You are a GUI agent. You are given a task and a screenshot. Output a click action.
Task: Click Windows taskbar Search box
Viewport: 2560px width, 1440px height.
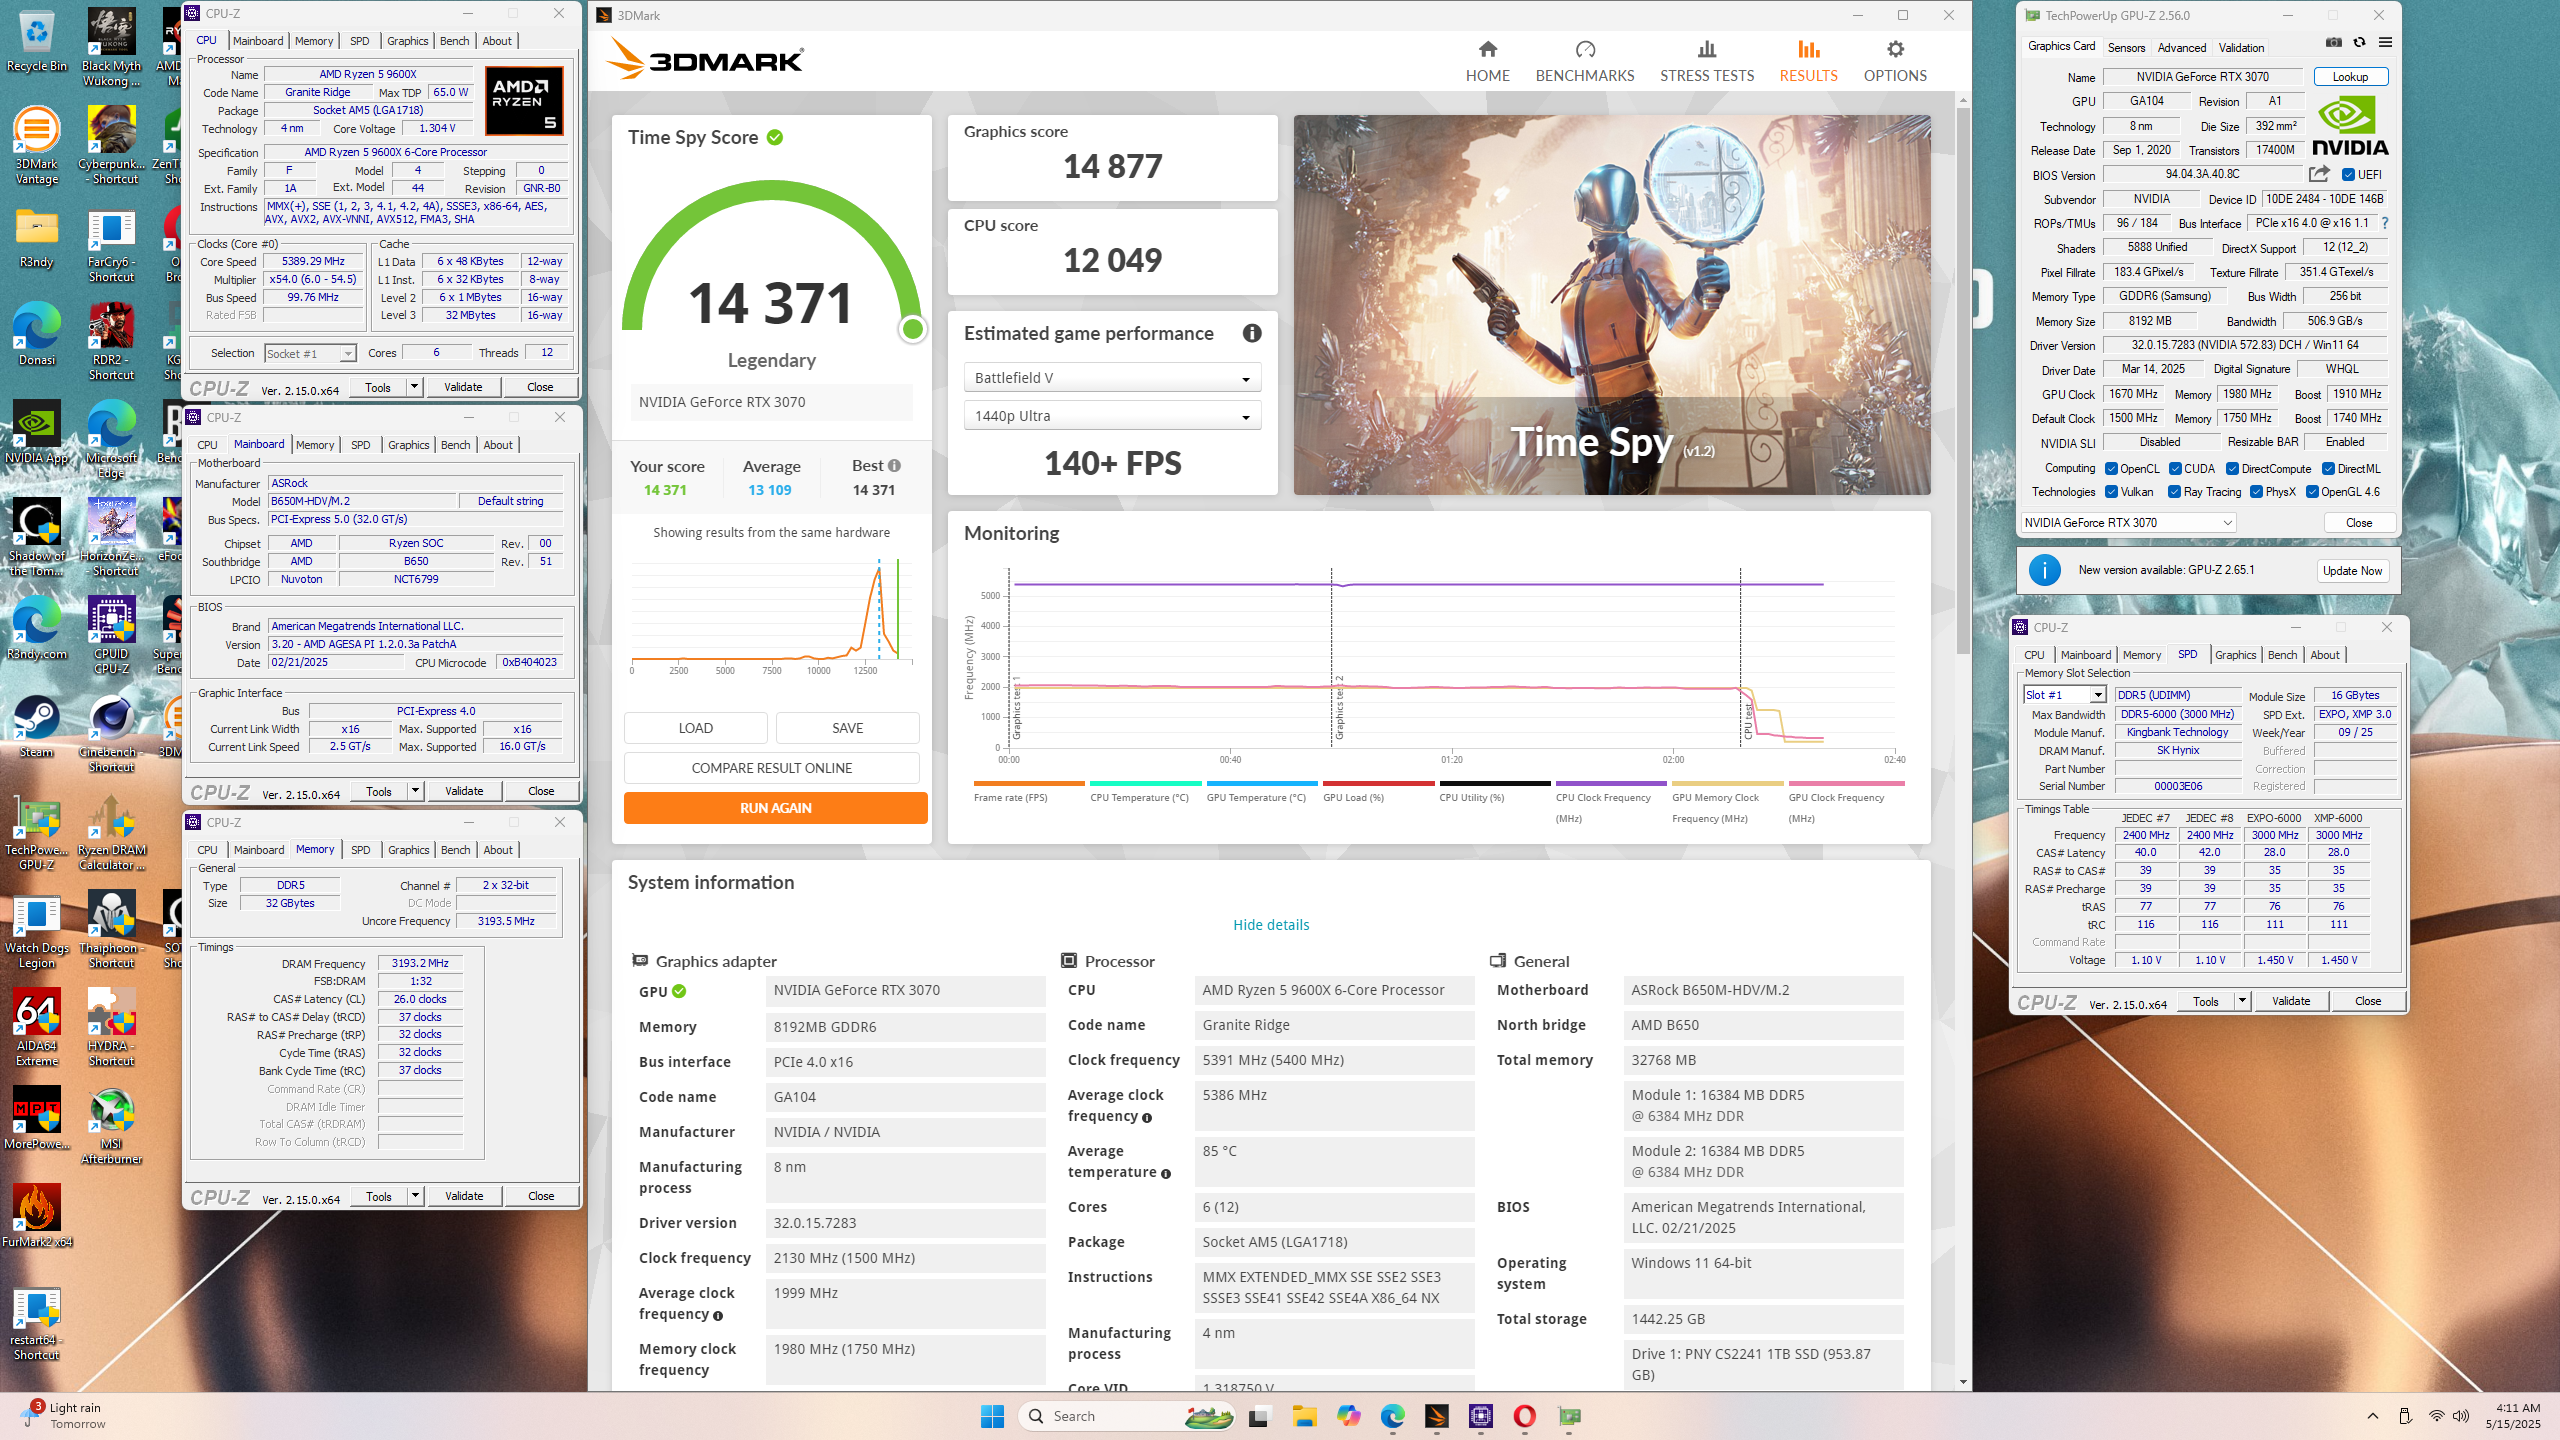[x=1126, y=1416]
